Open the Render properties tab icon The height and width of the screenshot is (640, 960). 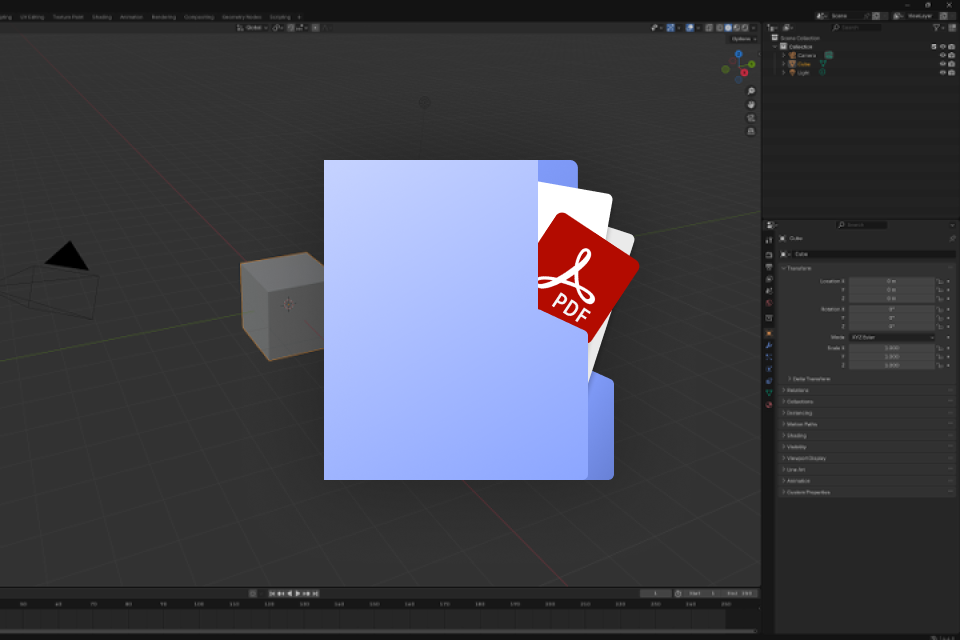[x=769, y=255]
